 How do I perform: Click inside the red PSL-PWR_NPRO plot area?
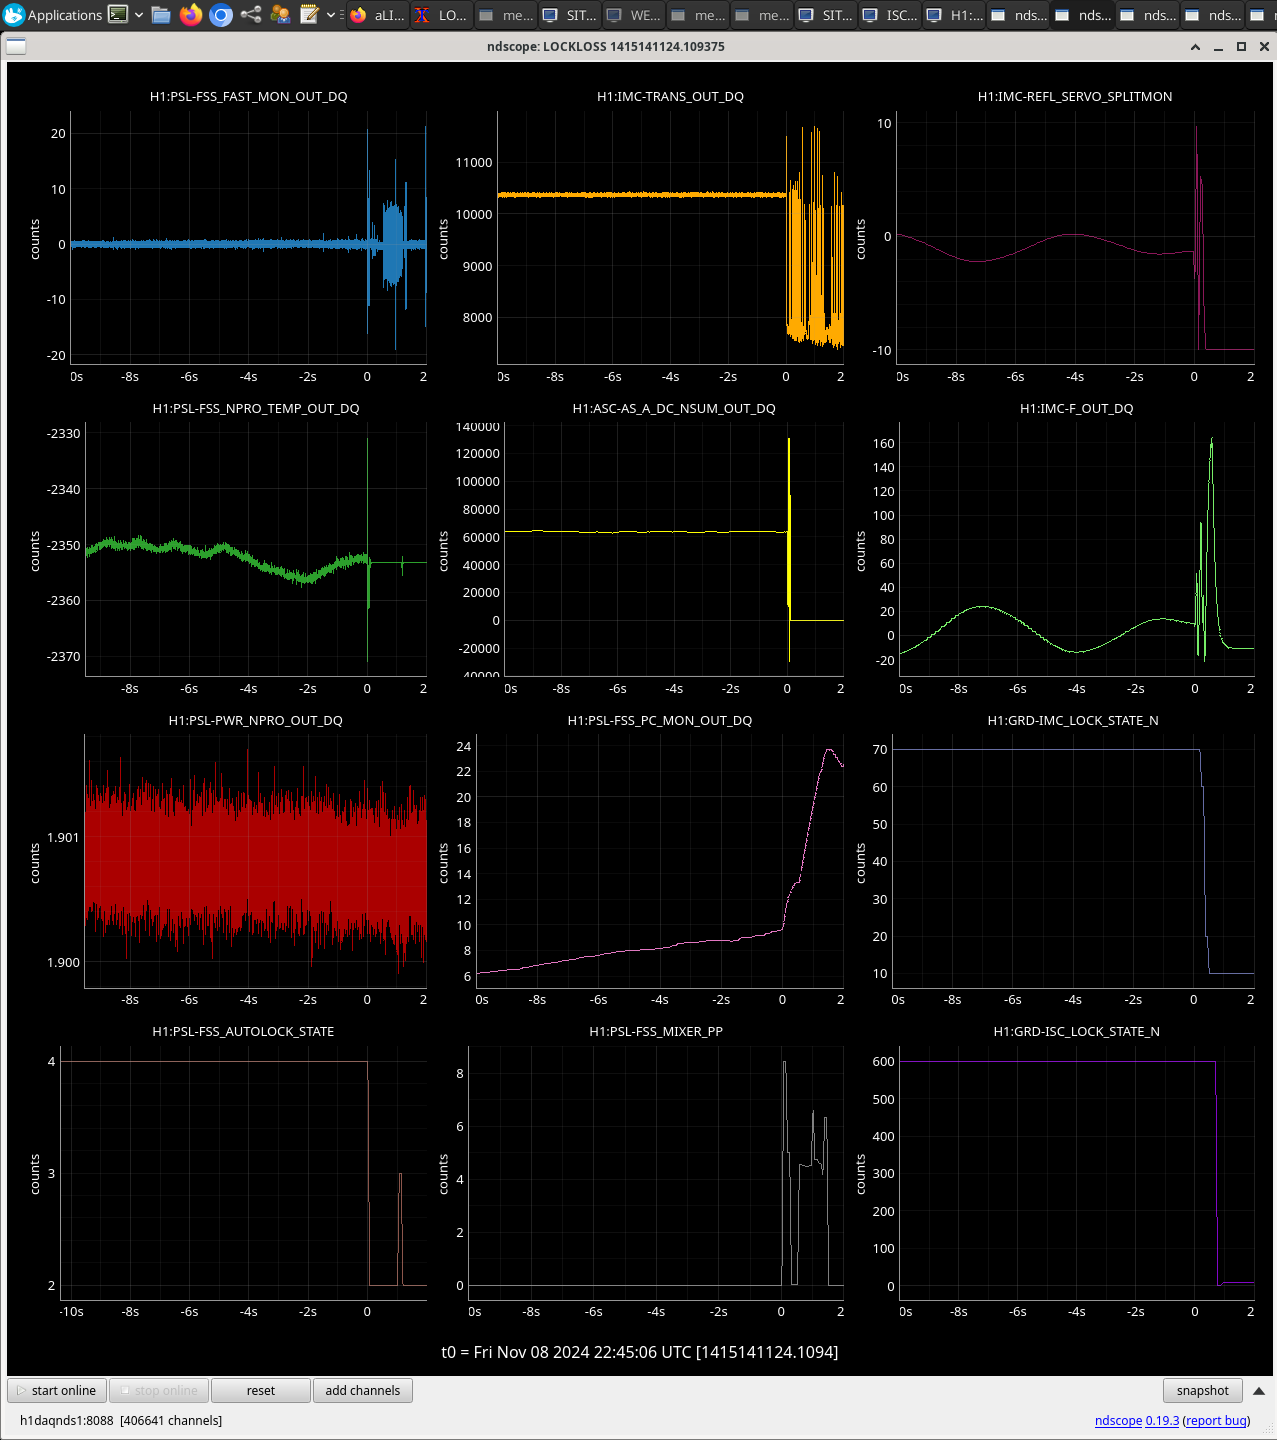(x=256, y=860)
